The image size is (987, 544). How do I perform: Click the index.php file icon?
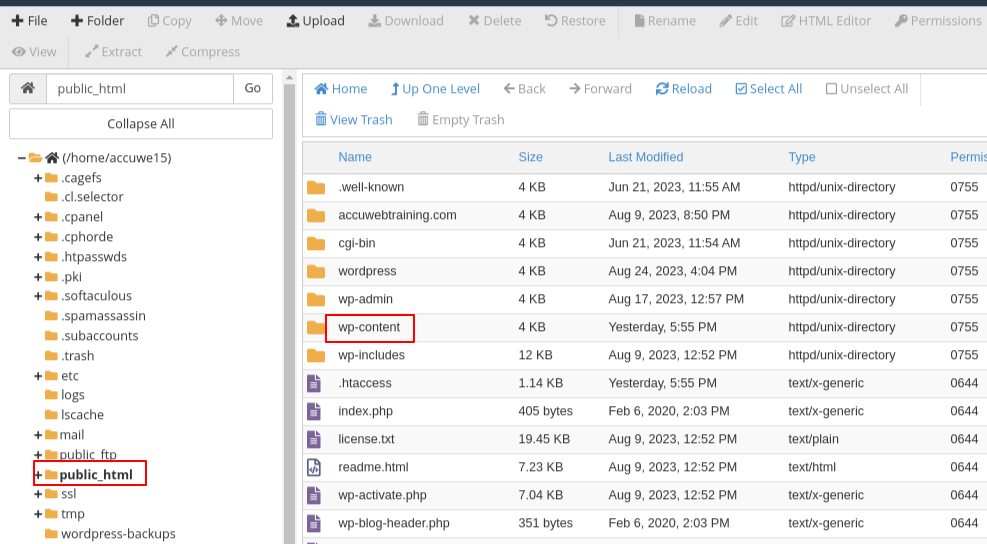click(313, 411)
